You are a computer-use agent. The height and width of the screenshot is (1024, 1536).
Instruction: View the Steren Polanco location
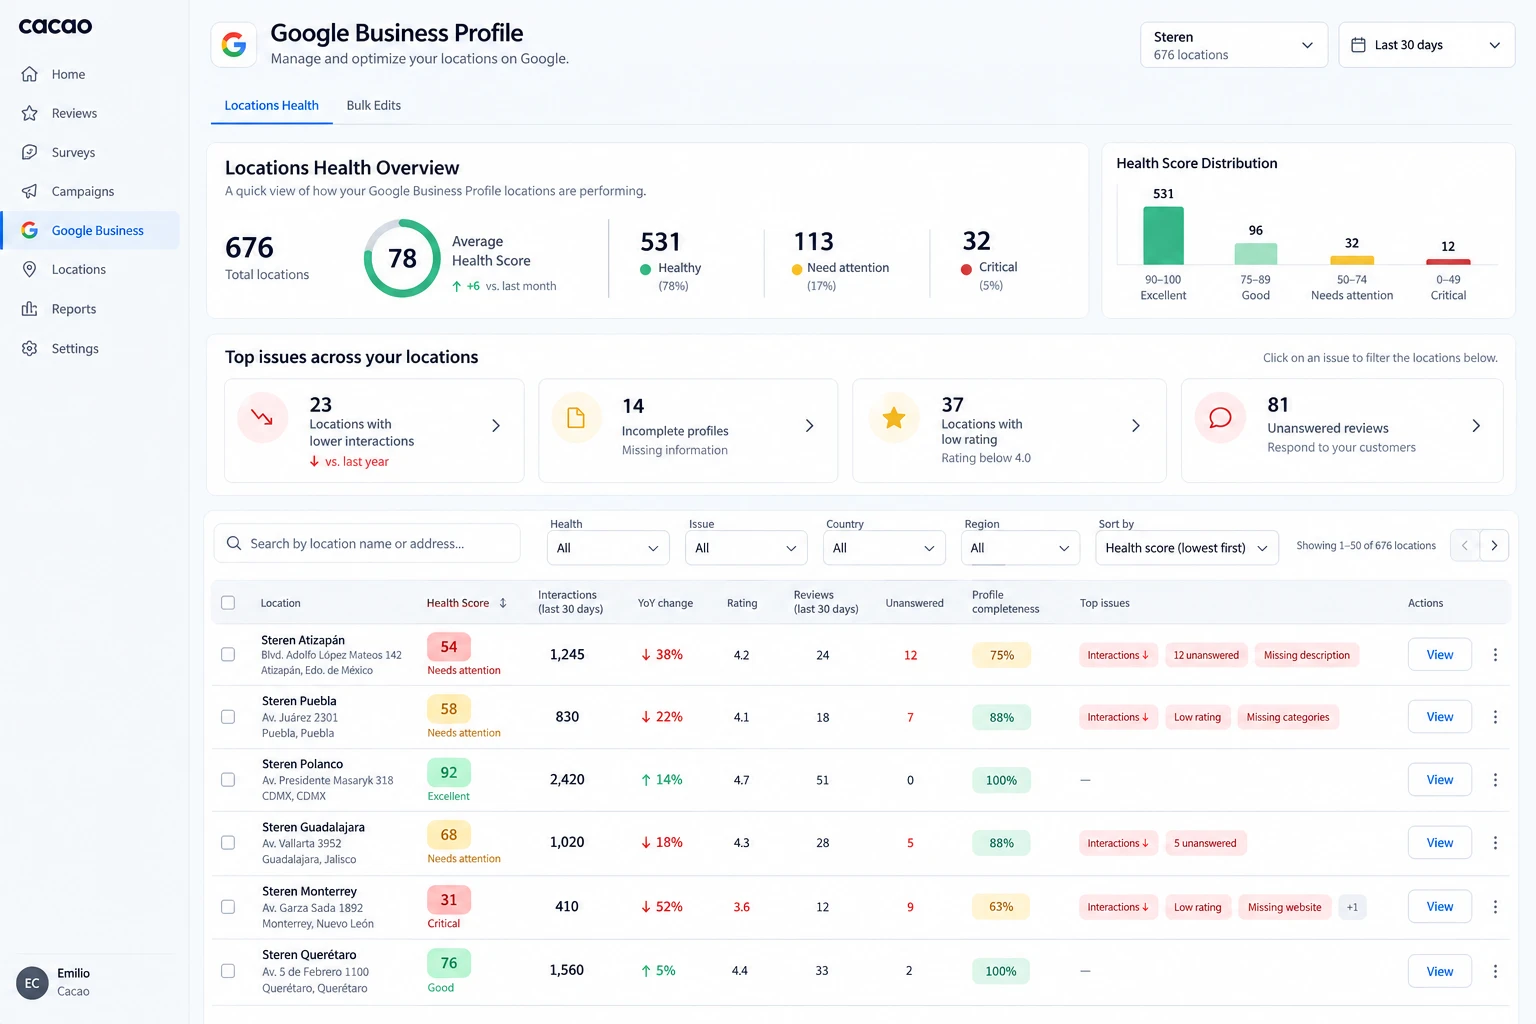click(1440, 780)
